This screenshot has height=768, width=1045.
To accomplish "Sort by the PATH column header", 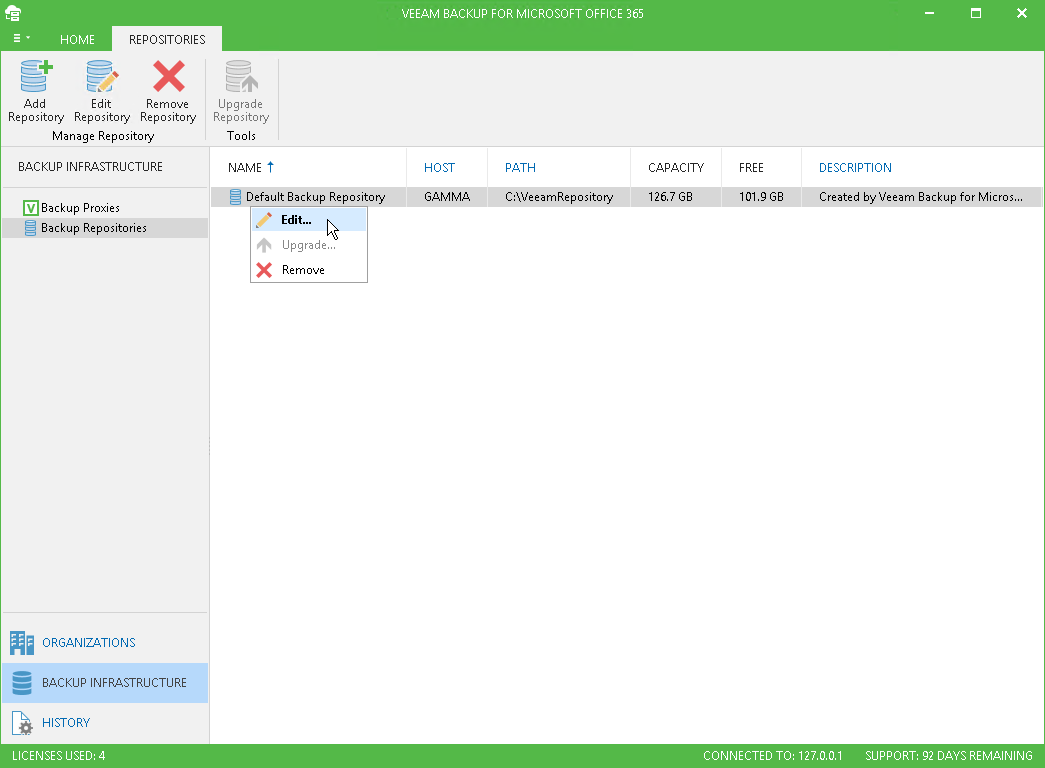I will pos(520,167).
